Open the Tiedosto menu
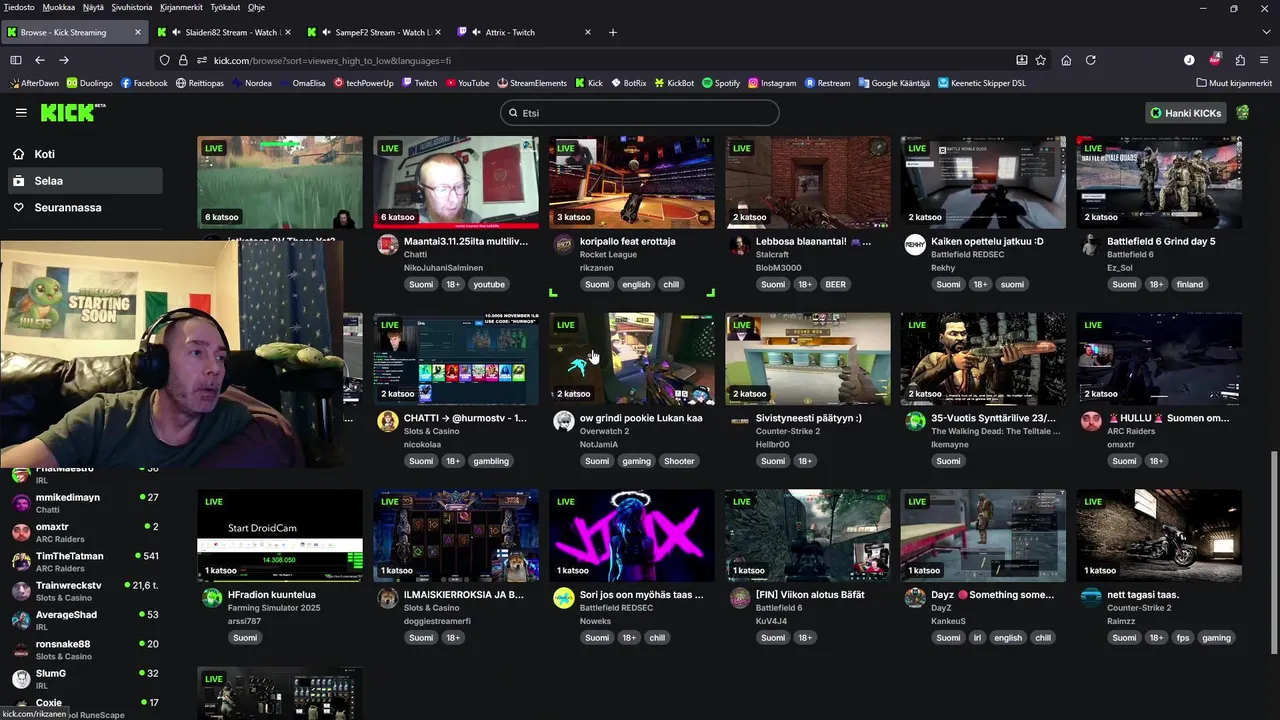Screen dimensions: 1280x720 (19, 7)
